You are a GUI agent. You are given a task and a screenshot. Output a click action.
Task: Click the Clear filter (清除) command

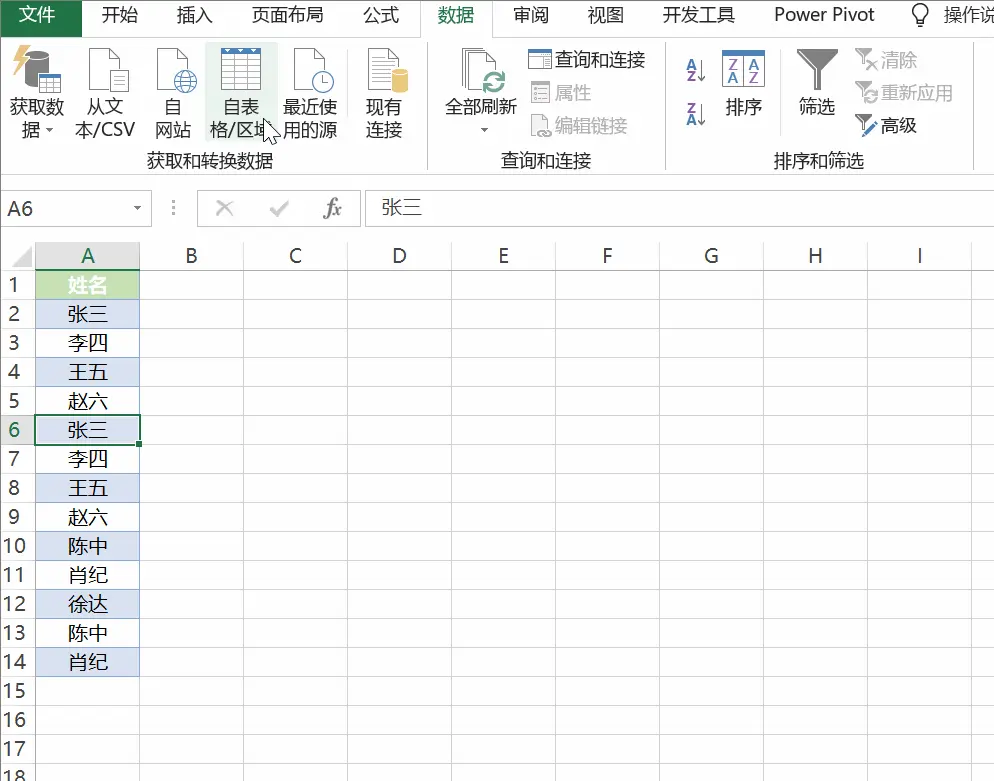886,60
